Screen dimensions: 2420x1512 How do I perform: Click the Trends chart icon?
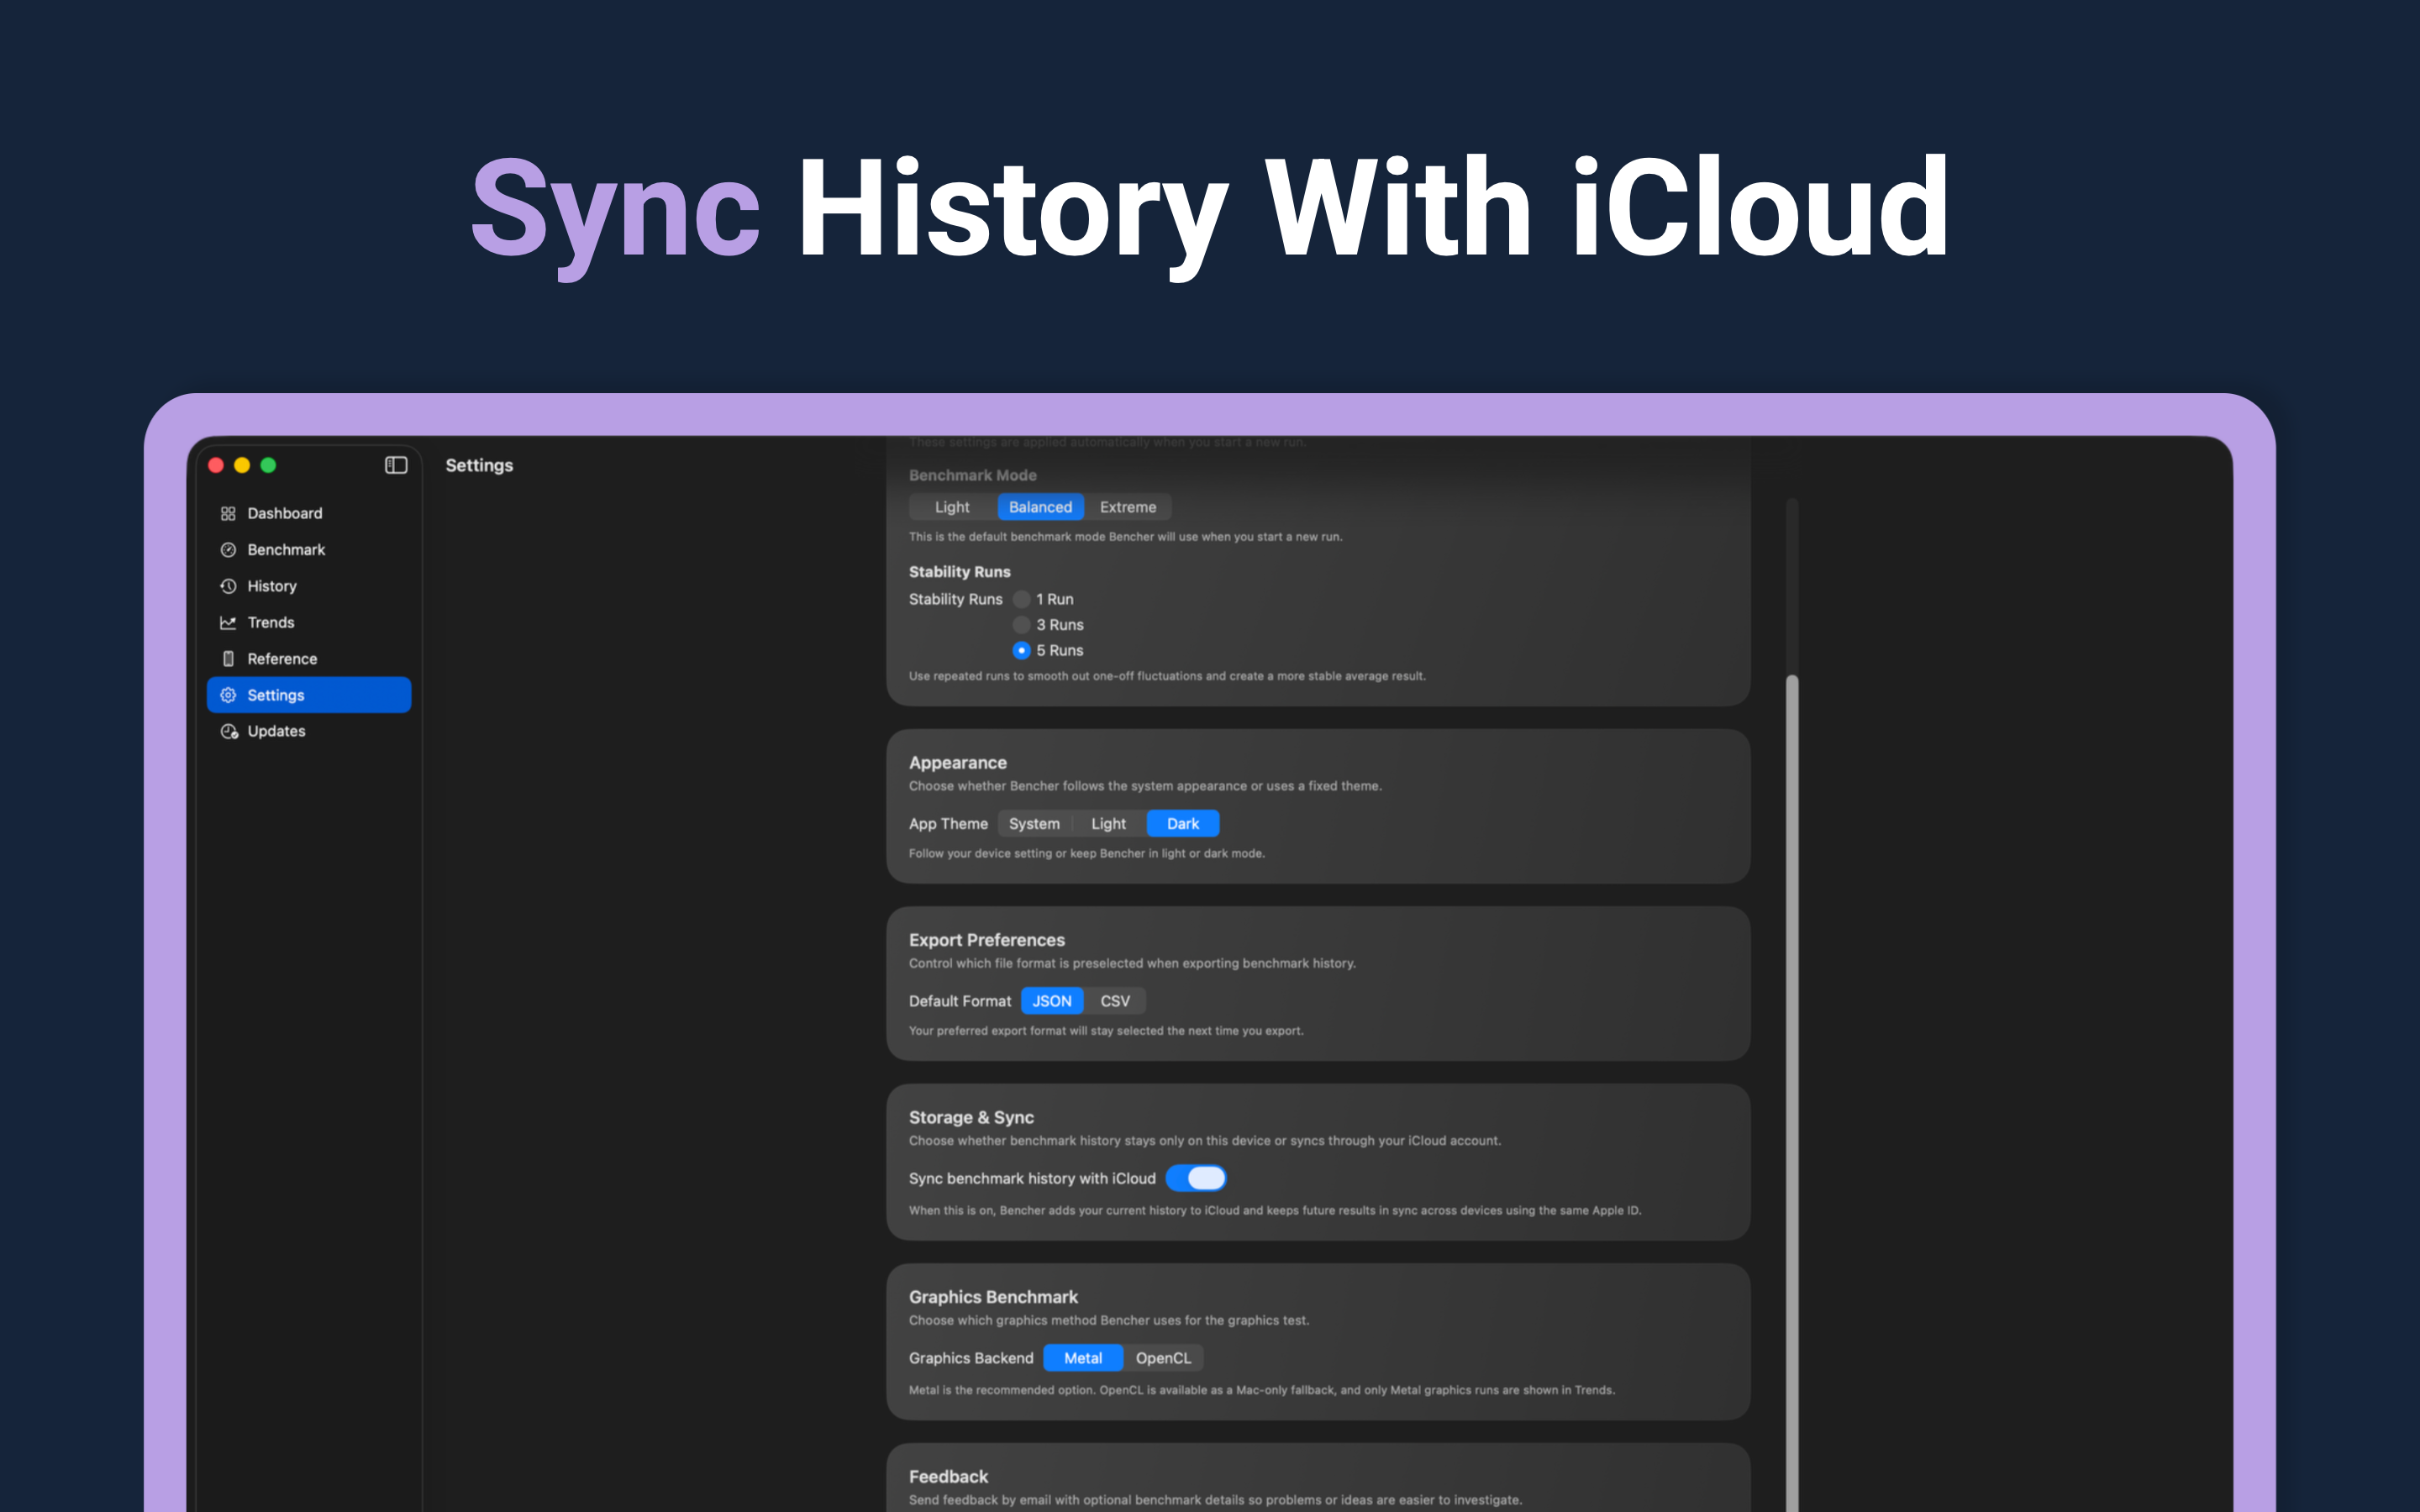228,622
